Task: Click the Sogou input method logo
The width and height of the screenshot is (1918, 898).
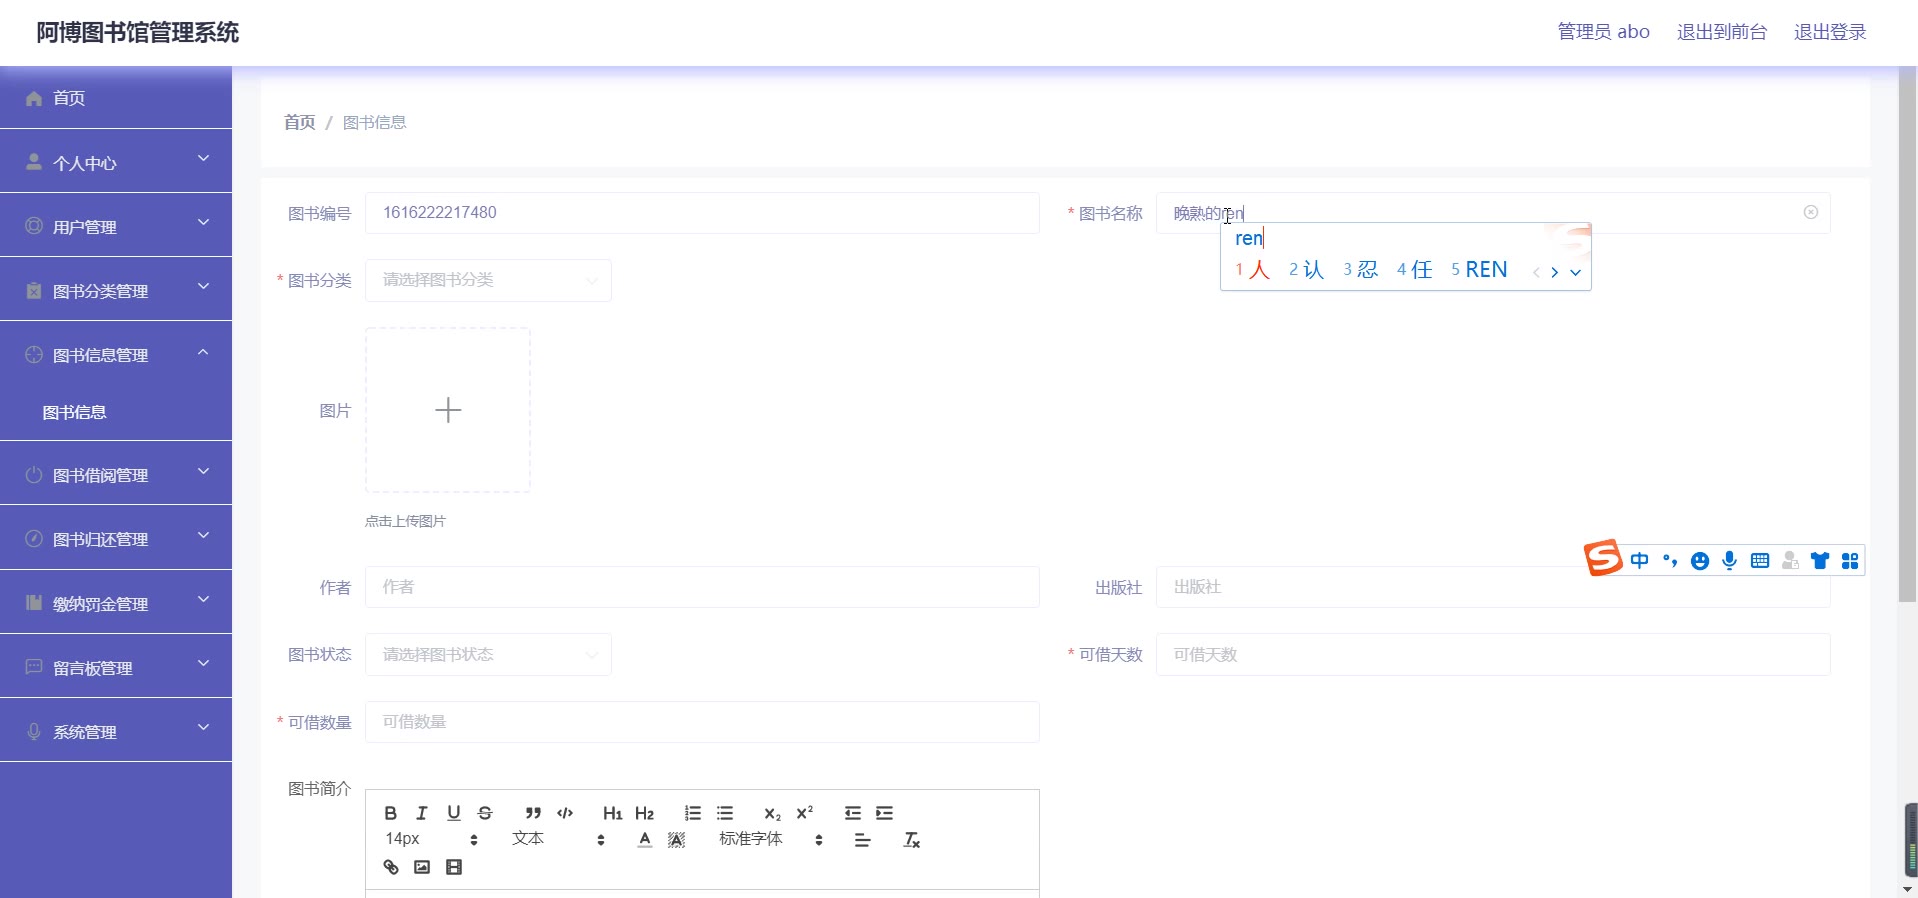Action: (1603, 558)
